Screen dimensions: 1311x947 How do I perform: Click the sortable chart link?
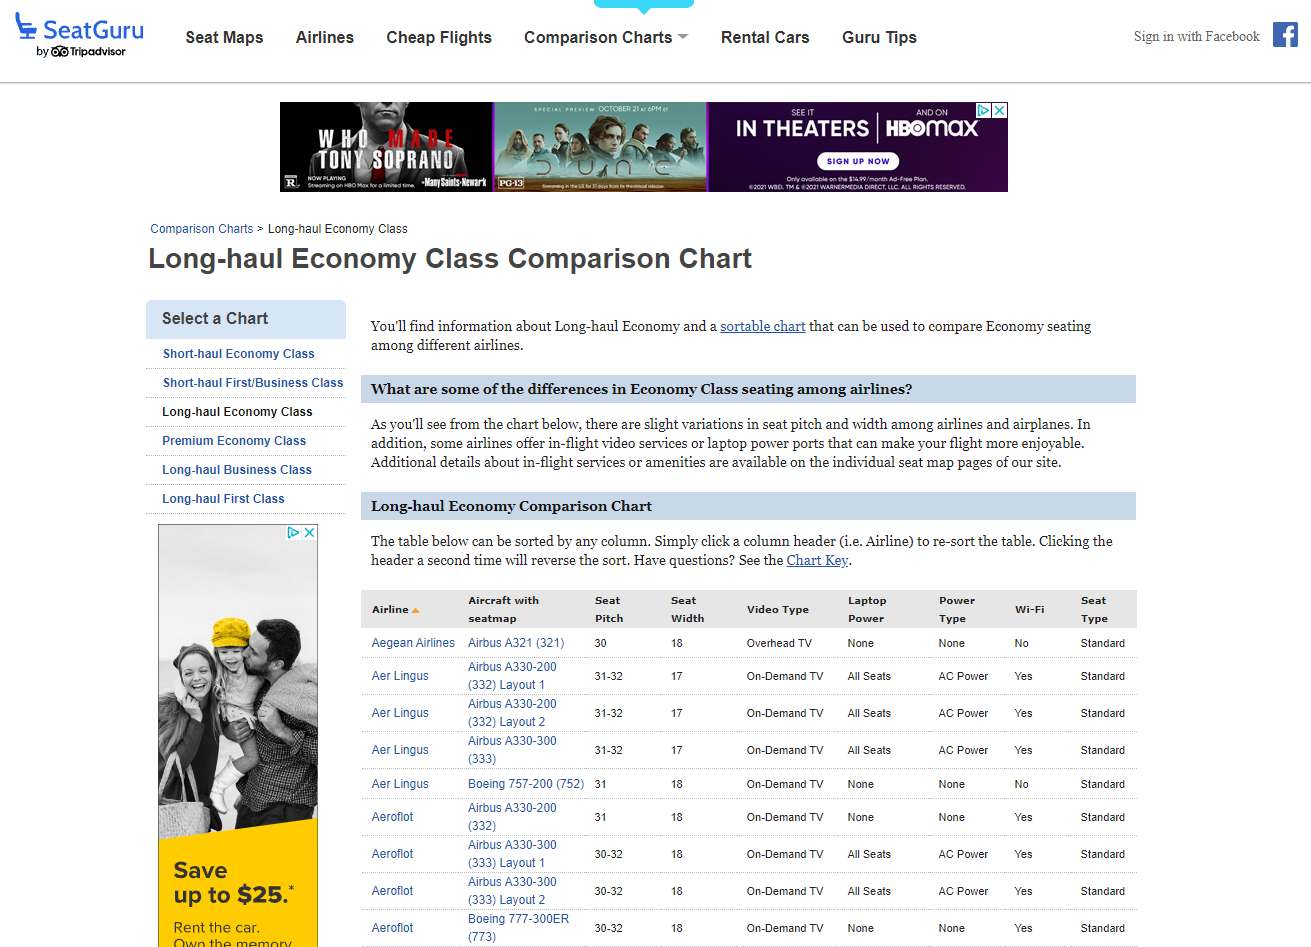pyautogui.click(x=762, y=326)
